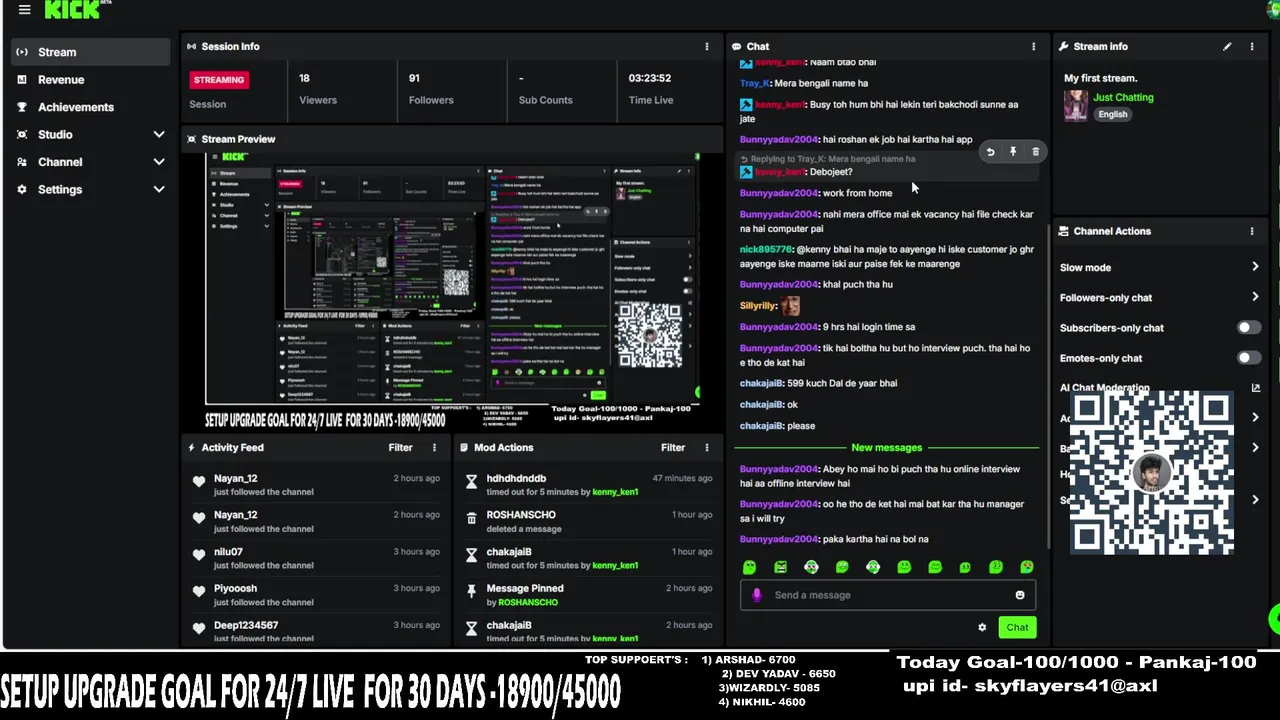Open the hamburger menu beside Kick logo
Screen dimensions: 1280x720
point(24,10)
